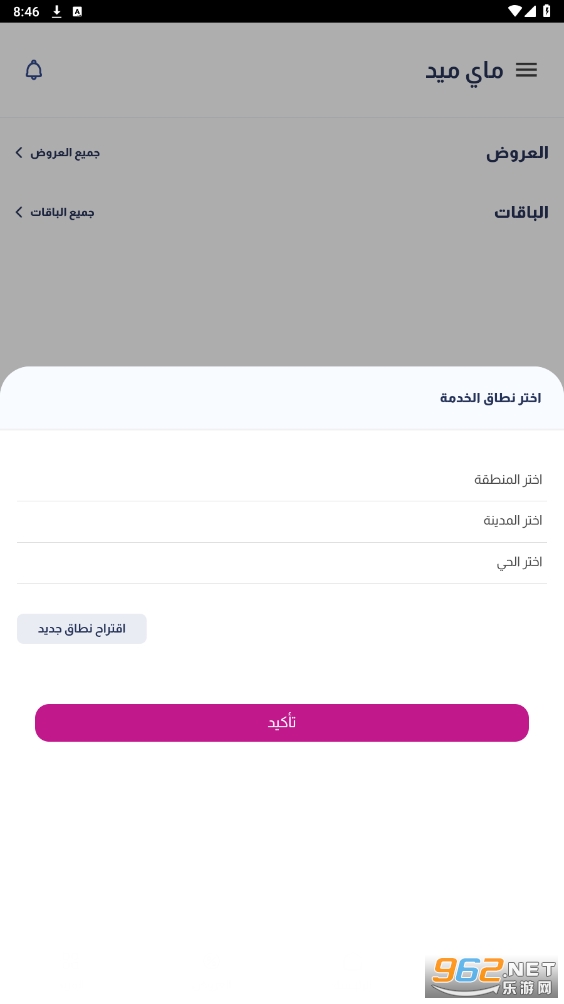
Task: View all offers via جميع العروض
Action: 65,152
